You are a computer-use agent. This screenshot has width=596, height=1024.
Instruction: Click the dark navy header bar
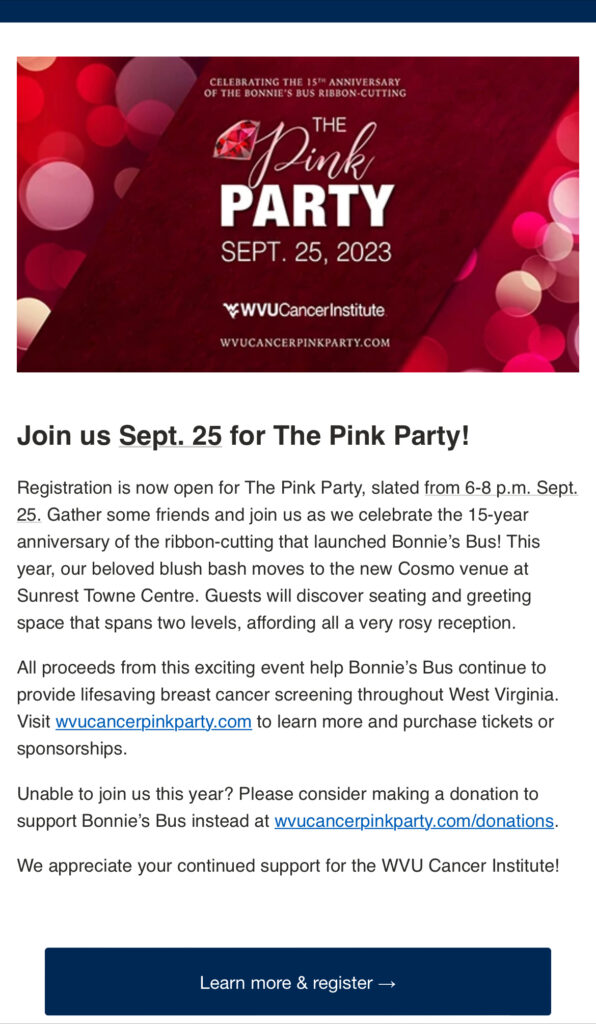298,11
